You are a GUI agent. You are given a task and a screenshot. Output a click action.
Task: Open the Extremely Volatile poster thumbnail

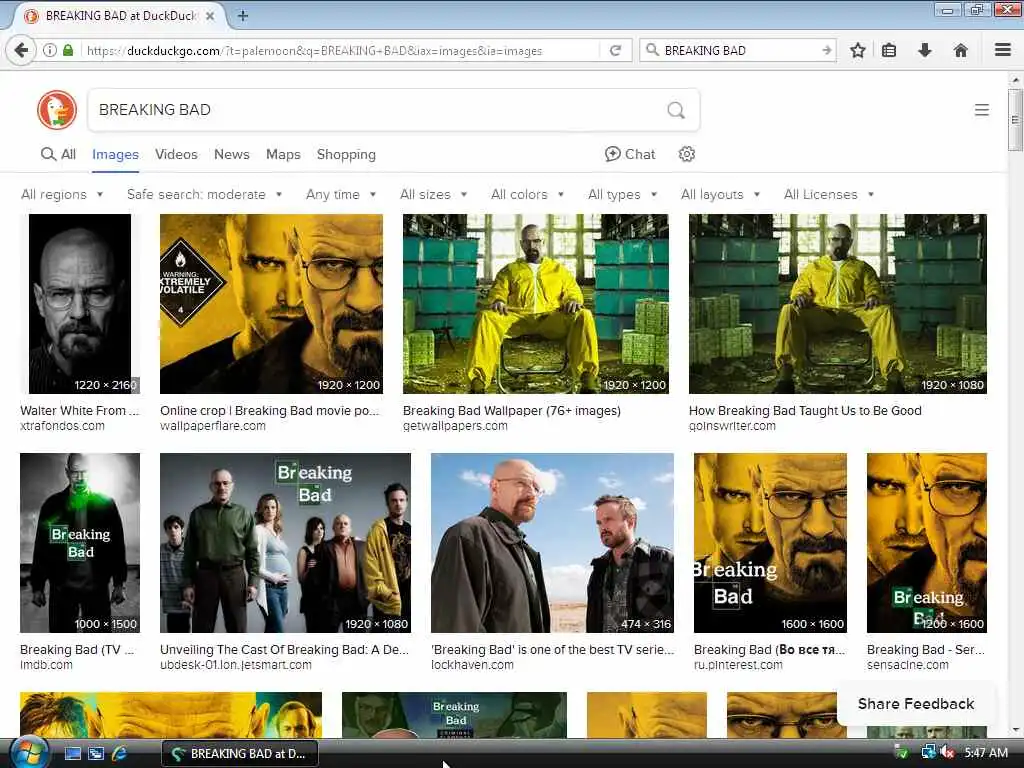(x=272, y=304)
